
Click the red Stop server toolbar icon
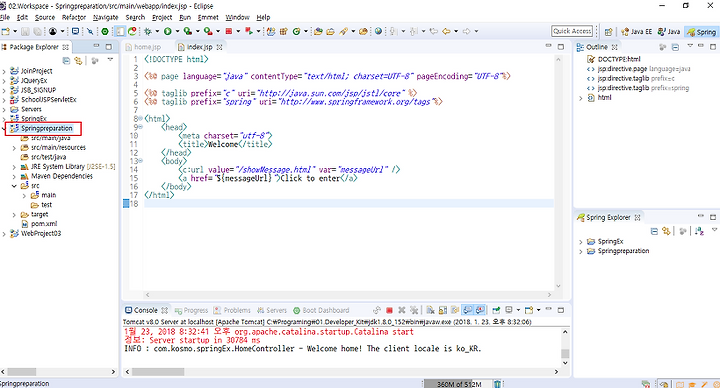pyautogui.click(x=228, y=31)
